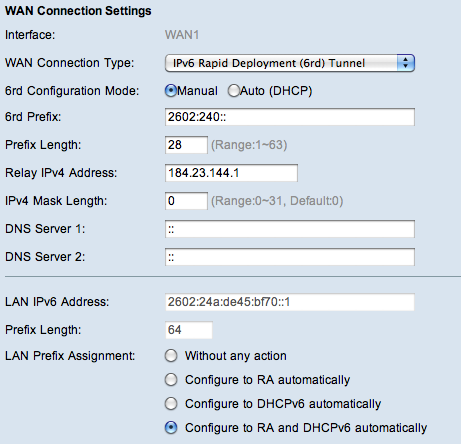
Task: Click the Without any action label text
Action: coord(236,356)
